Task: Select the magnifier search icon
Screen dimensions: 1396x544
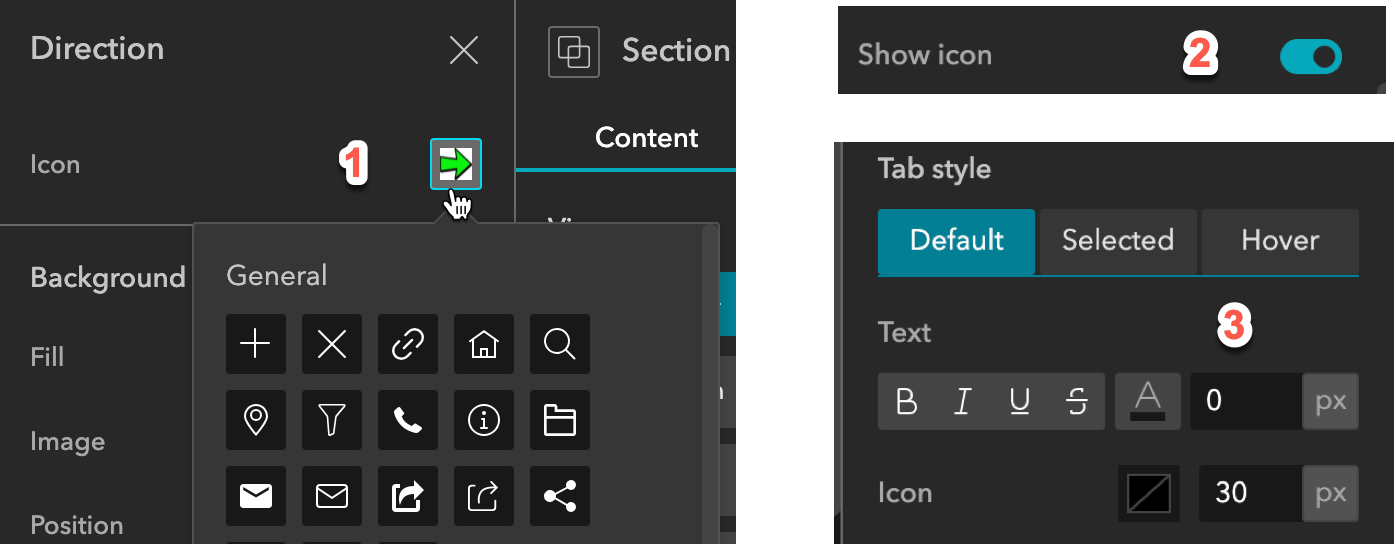Action: (x=560, y=344)
